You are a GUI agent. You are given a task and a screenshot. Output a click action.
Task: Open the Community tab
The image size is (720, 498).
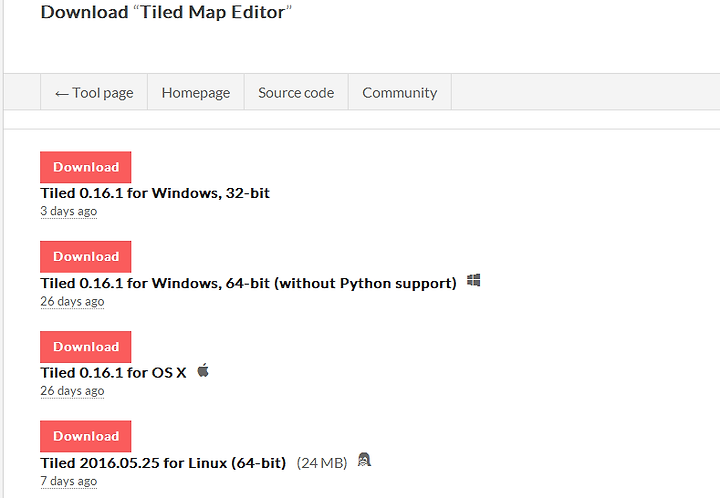point(399,92)
